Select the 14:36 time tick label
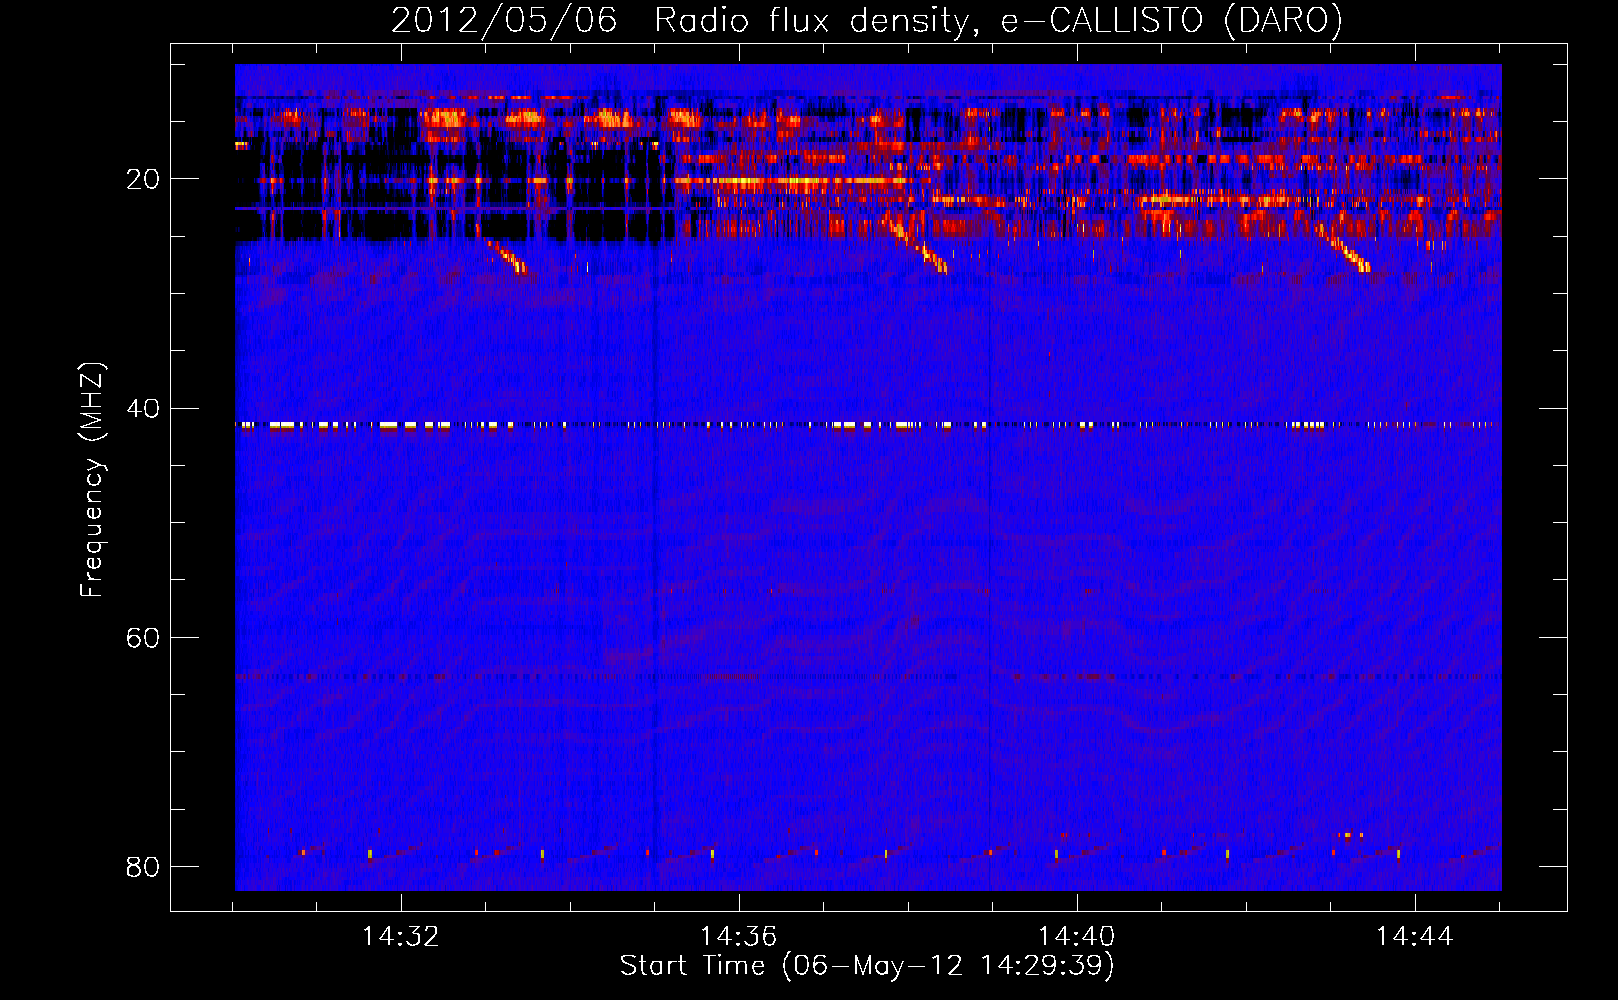Screen dimensions: 1618x1000 tap(738, 937)
